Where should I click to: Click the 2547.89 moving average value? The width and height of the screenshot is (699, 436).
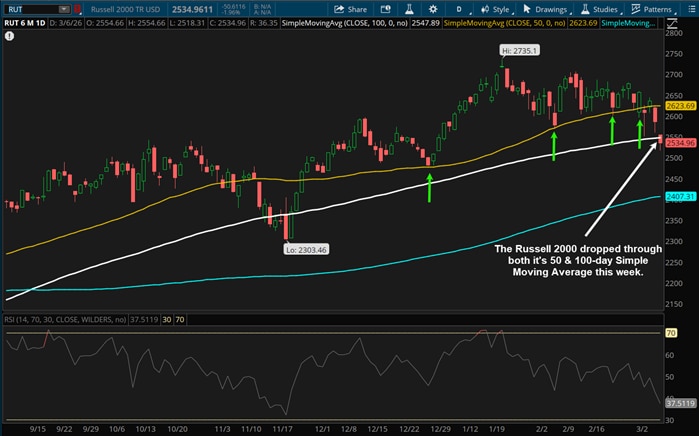tap(425, 23)
